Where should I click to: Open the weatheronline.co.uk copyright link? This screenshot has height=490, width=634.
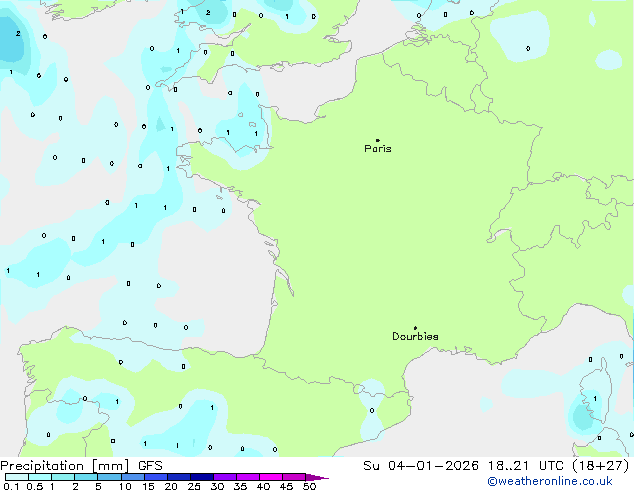(x=550, y=481)
